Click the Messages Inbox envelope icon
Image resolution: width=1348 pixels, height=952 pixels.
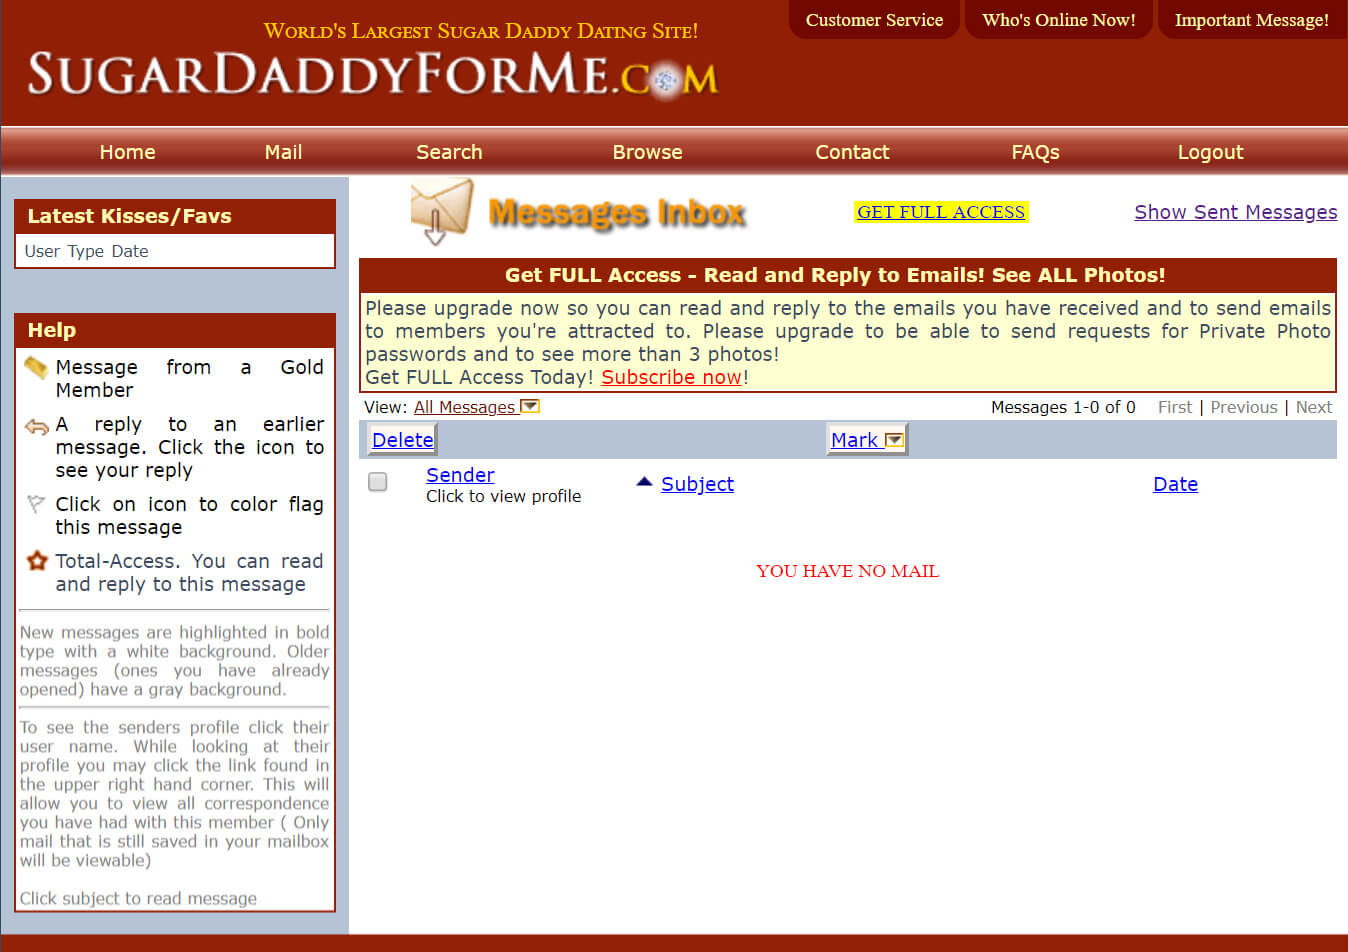tap(441, 211)
